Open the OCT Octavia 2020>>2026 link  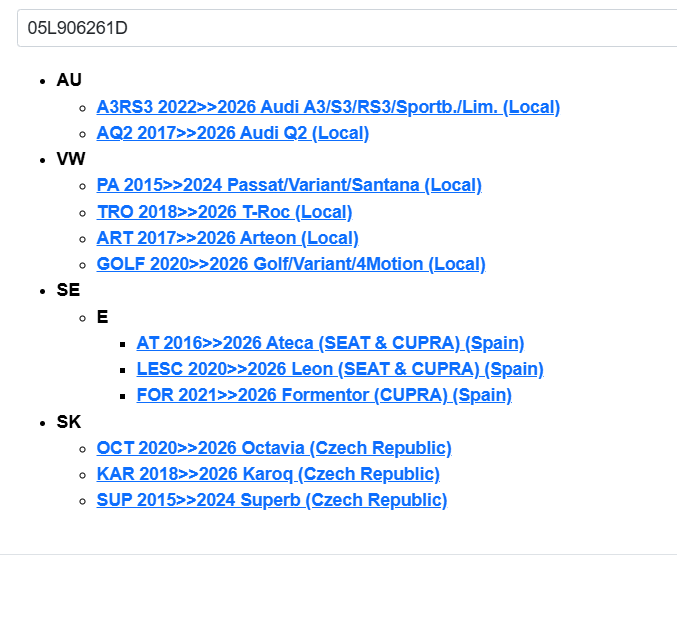274,448
